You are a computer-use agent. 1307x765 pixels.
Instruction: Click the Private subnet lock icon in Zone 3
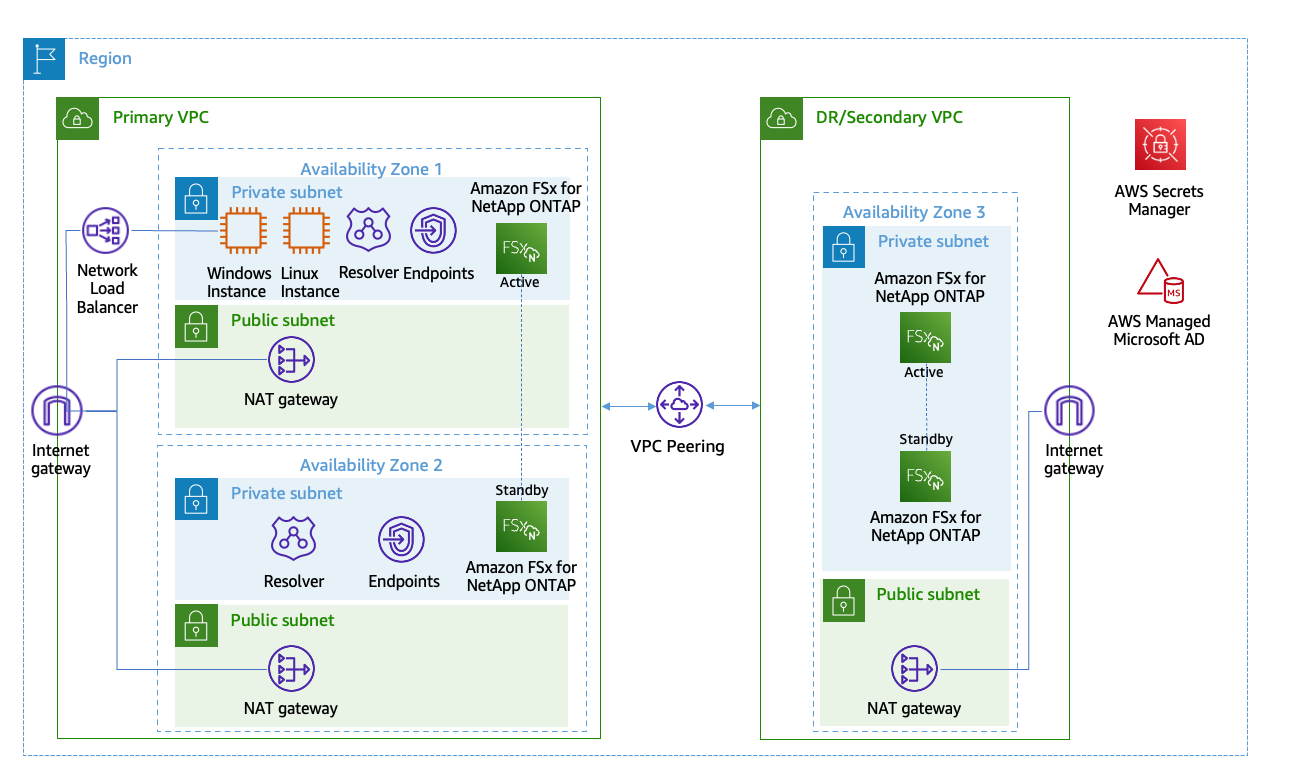click(843, 247)
